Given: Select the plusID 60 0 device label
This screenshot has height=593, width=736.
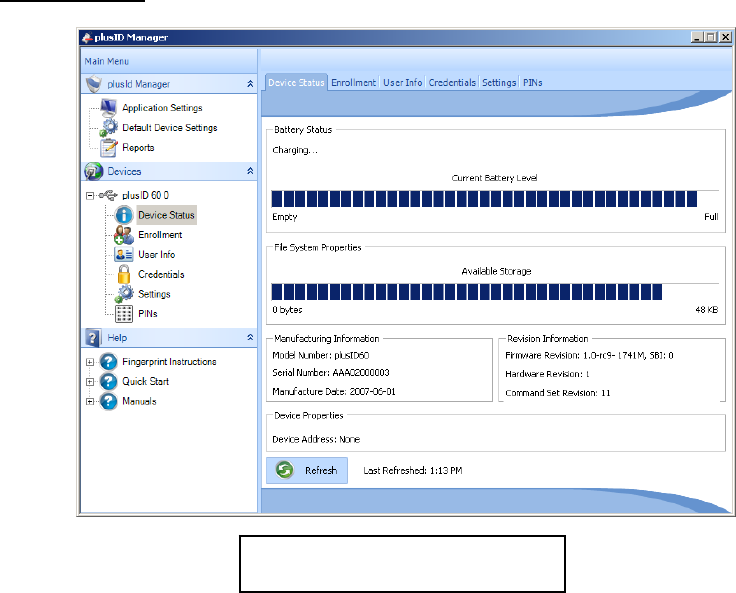Looking at the screenshot, I should 146,195.
